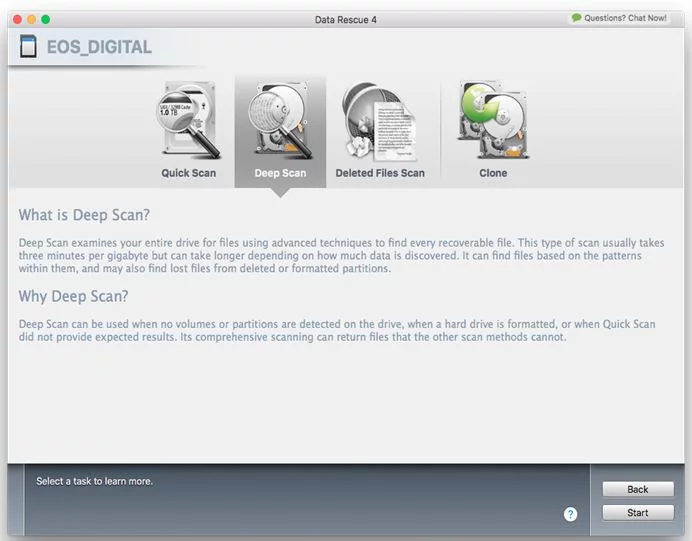Choose the Deleted Files Scan trash icon
Screen dimensions: 692x541
click(x=380, y=121)
